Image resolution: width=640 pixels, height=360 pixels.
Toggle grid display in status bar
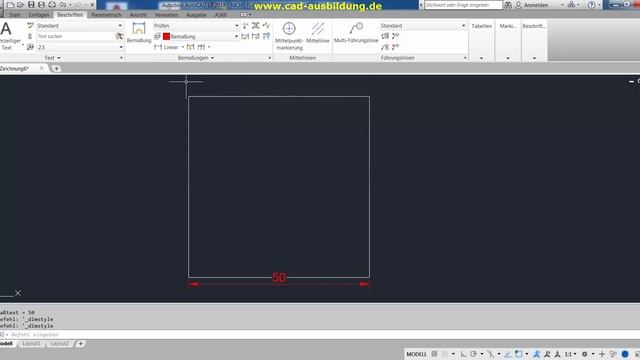pos(434,354)
